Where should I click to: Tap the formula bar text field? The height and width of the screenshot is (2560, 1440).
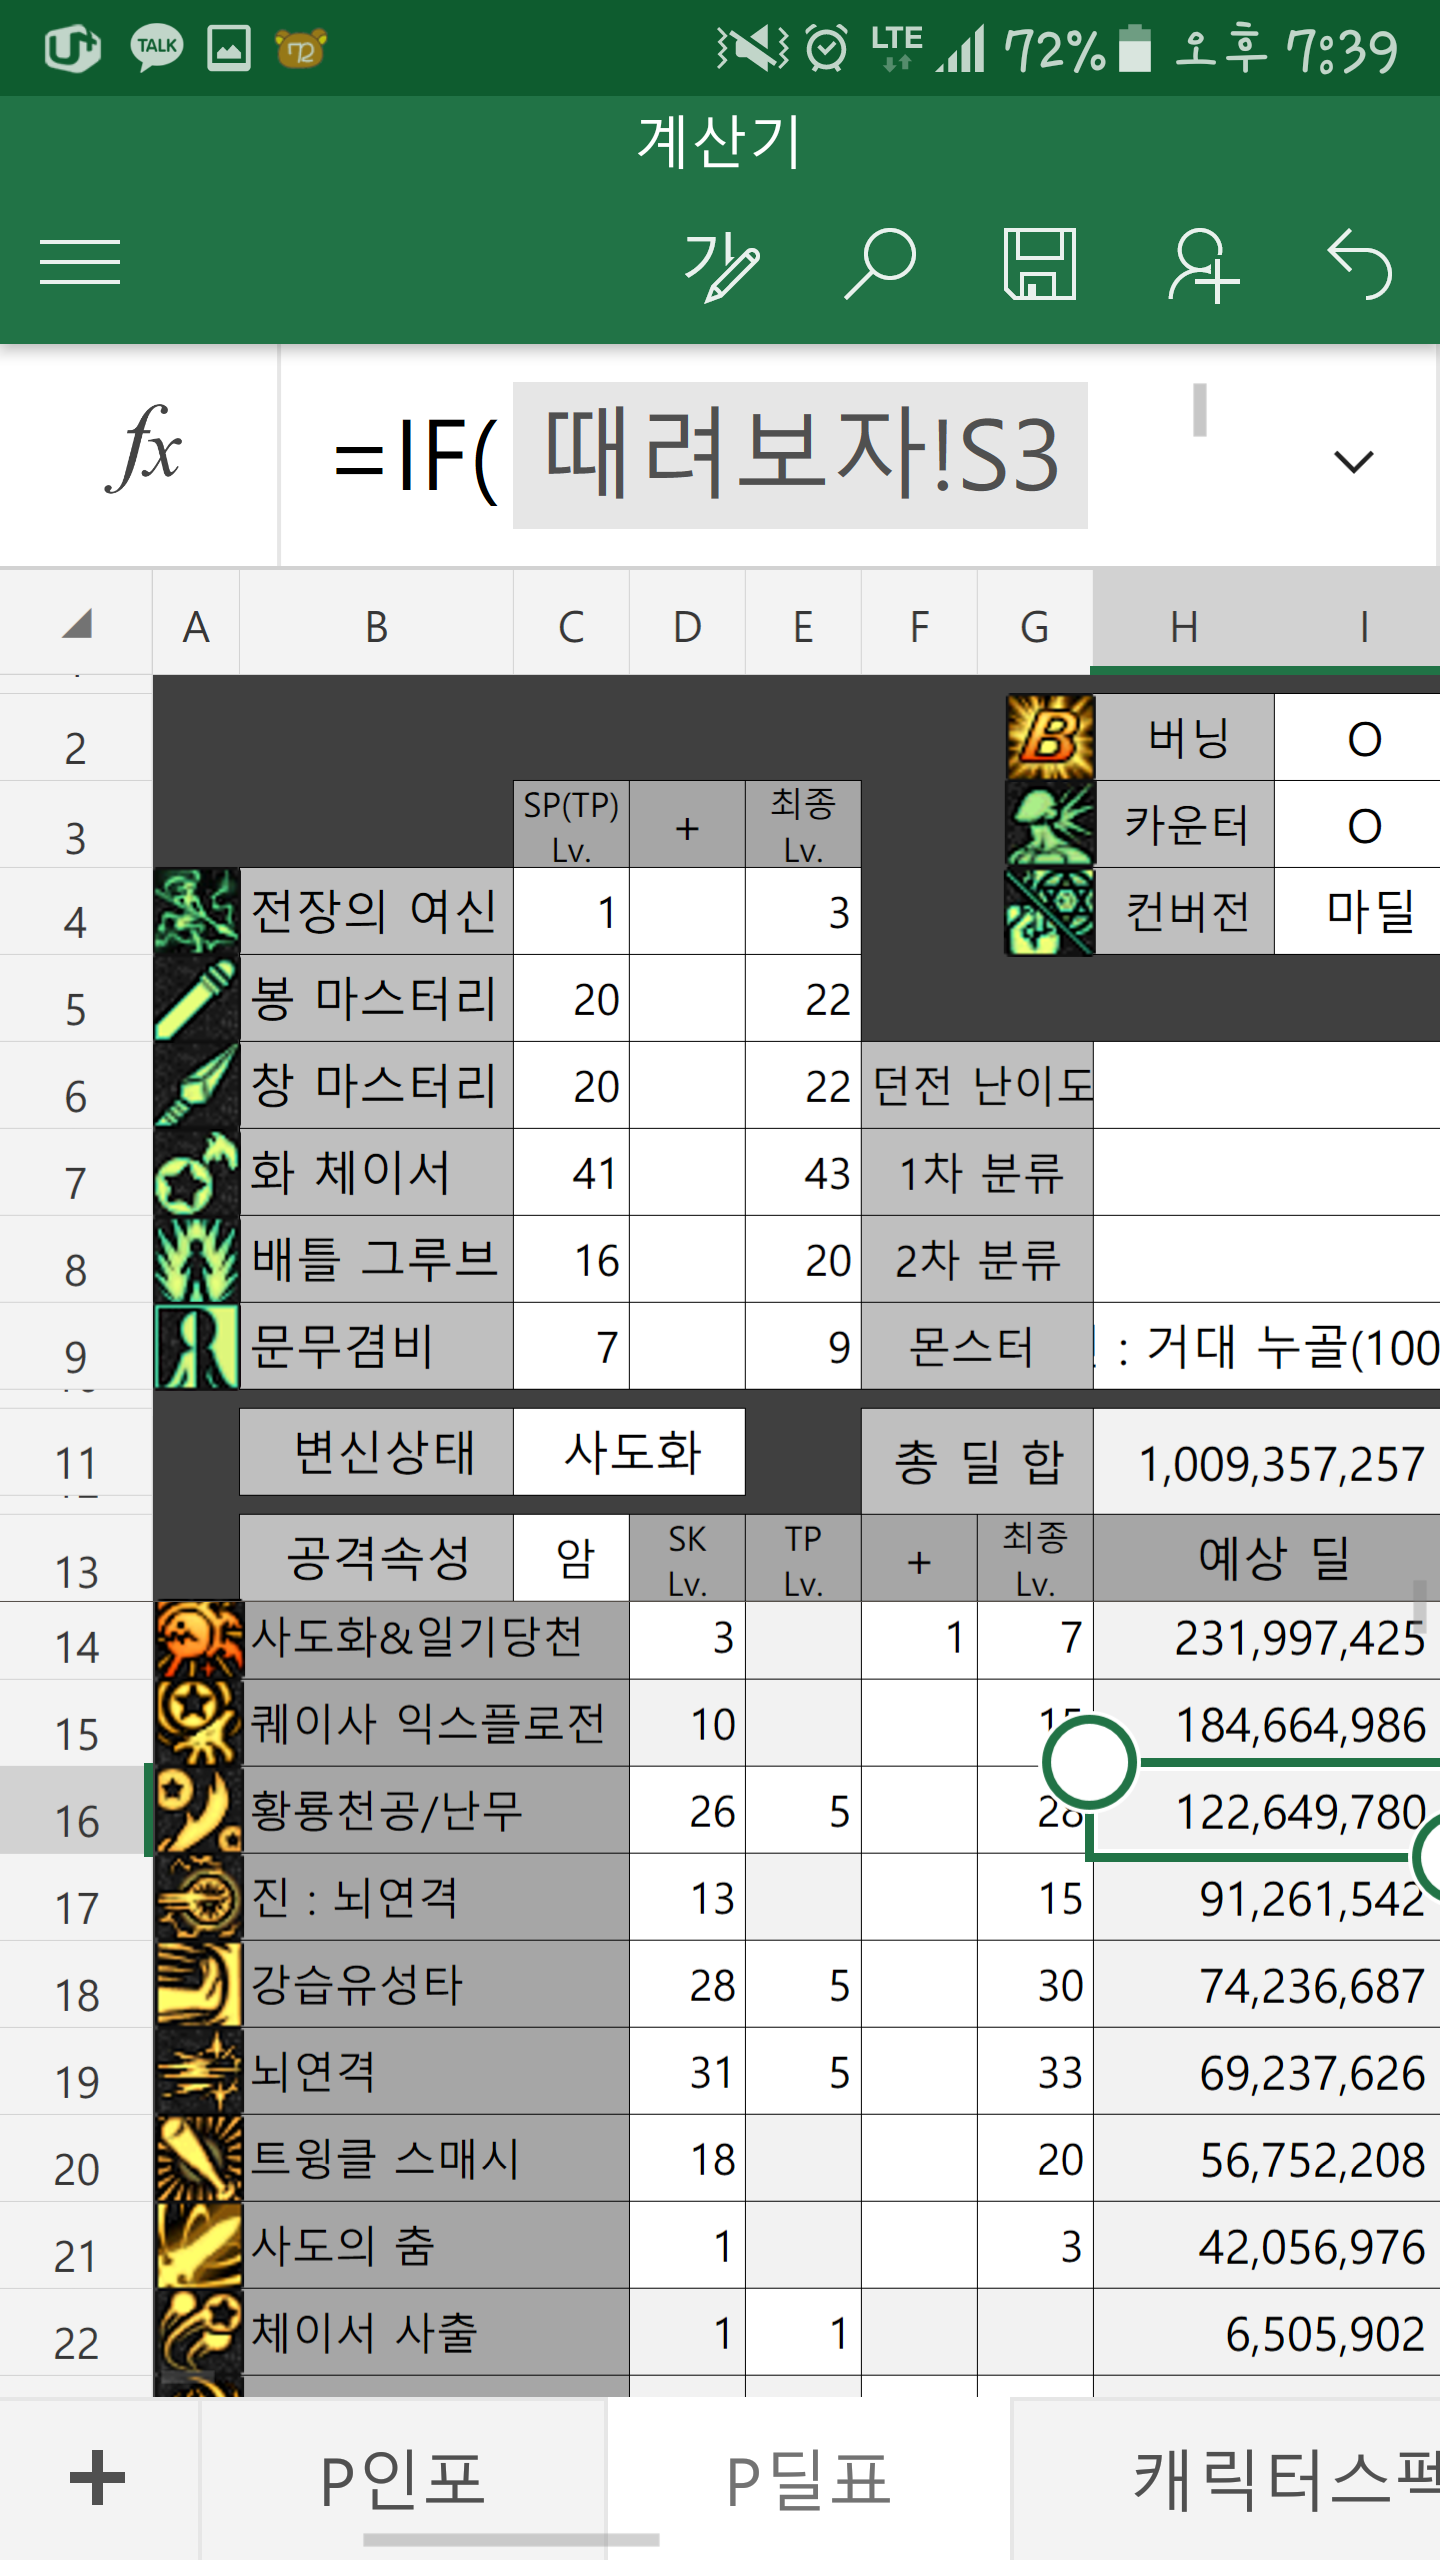click(800, 456)
